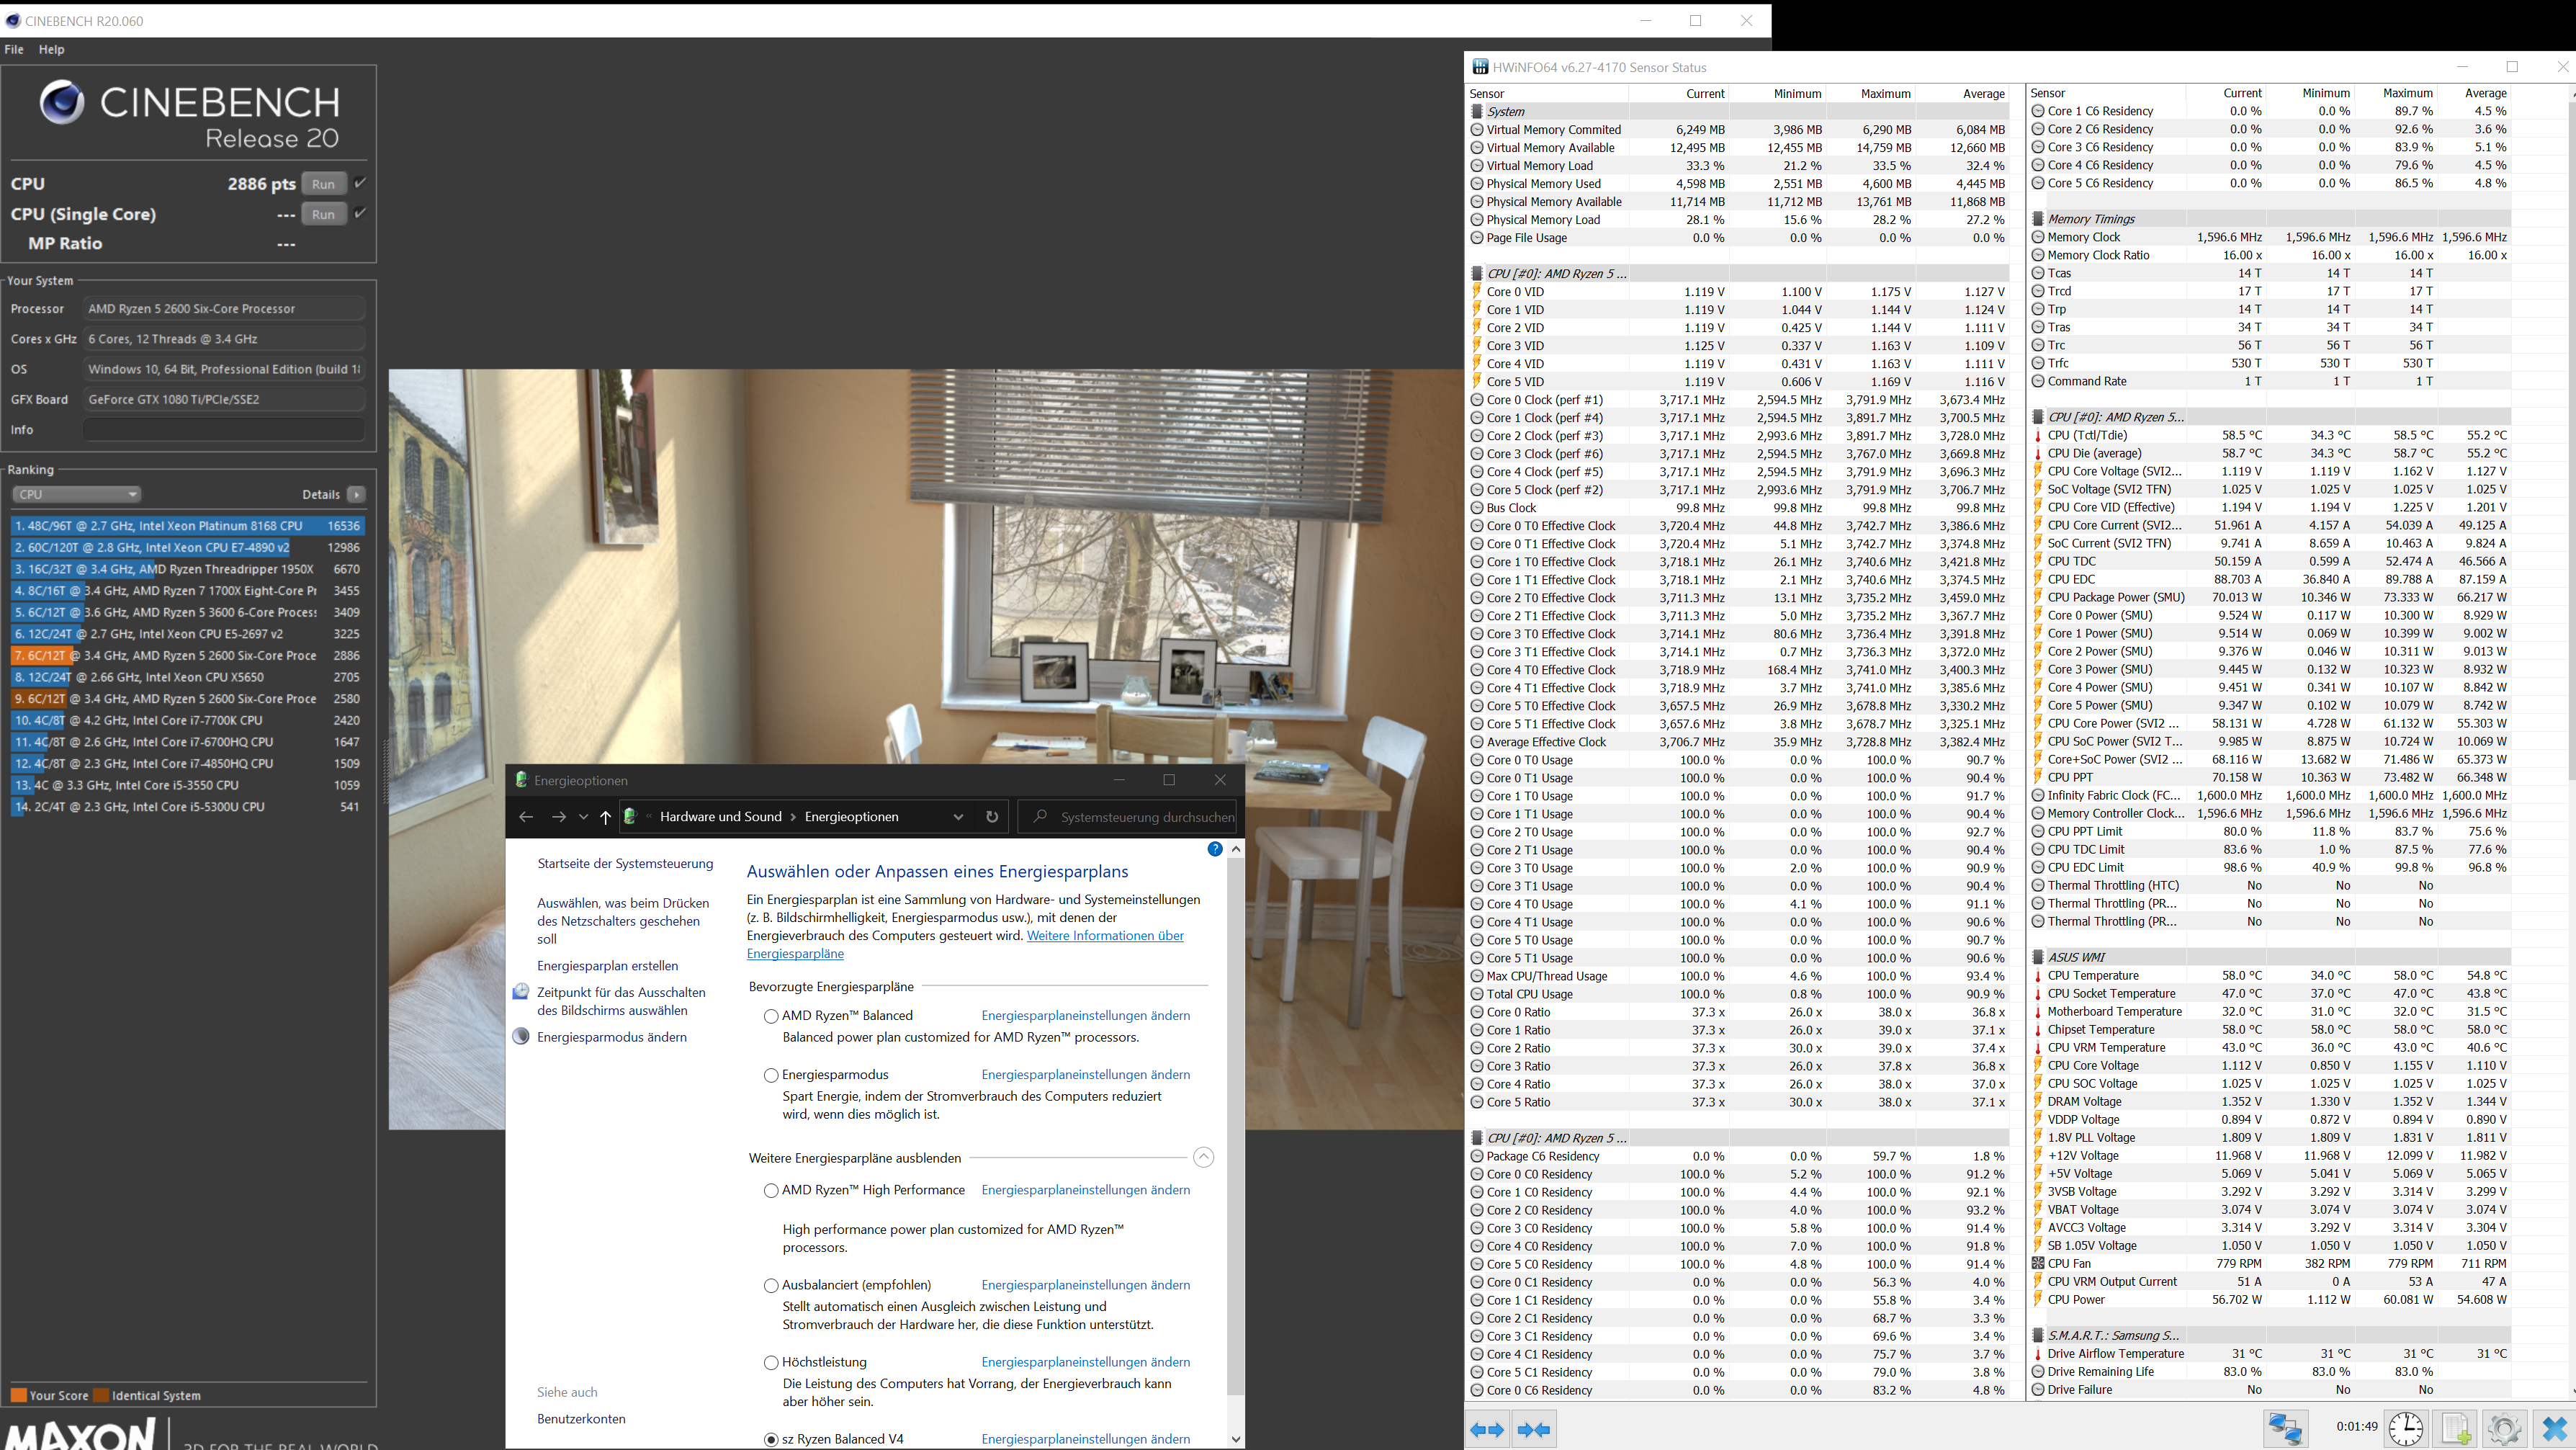Collapse Weitere Energiesparpläne section chevron
The height and width of the screenshot is (1450, 2576).
pos(1203,1157)
